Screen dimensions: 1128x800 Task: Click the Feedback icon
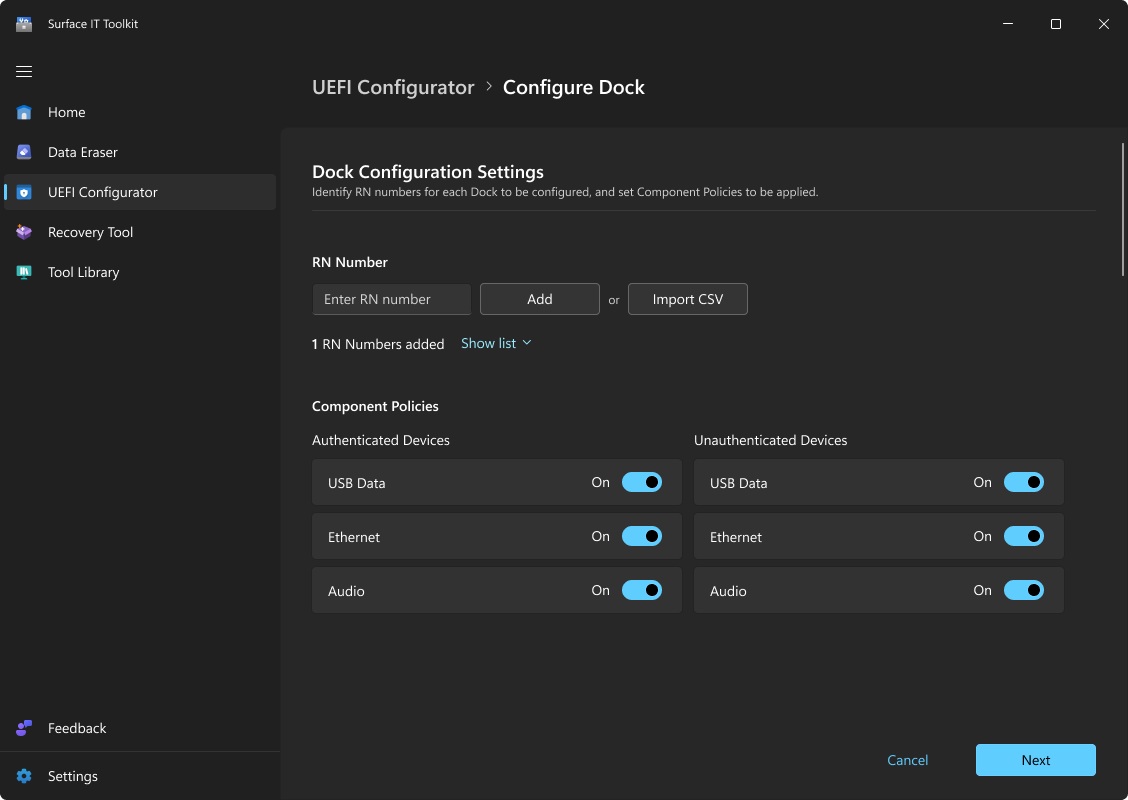tap(24, 728)
